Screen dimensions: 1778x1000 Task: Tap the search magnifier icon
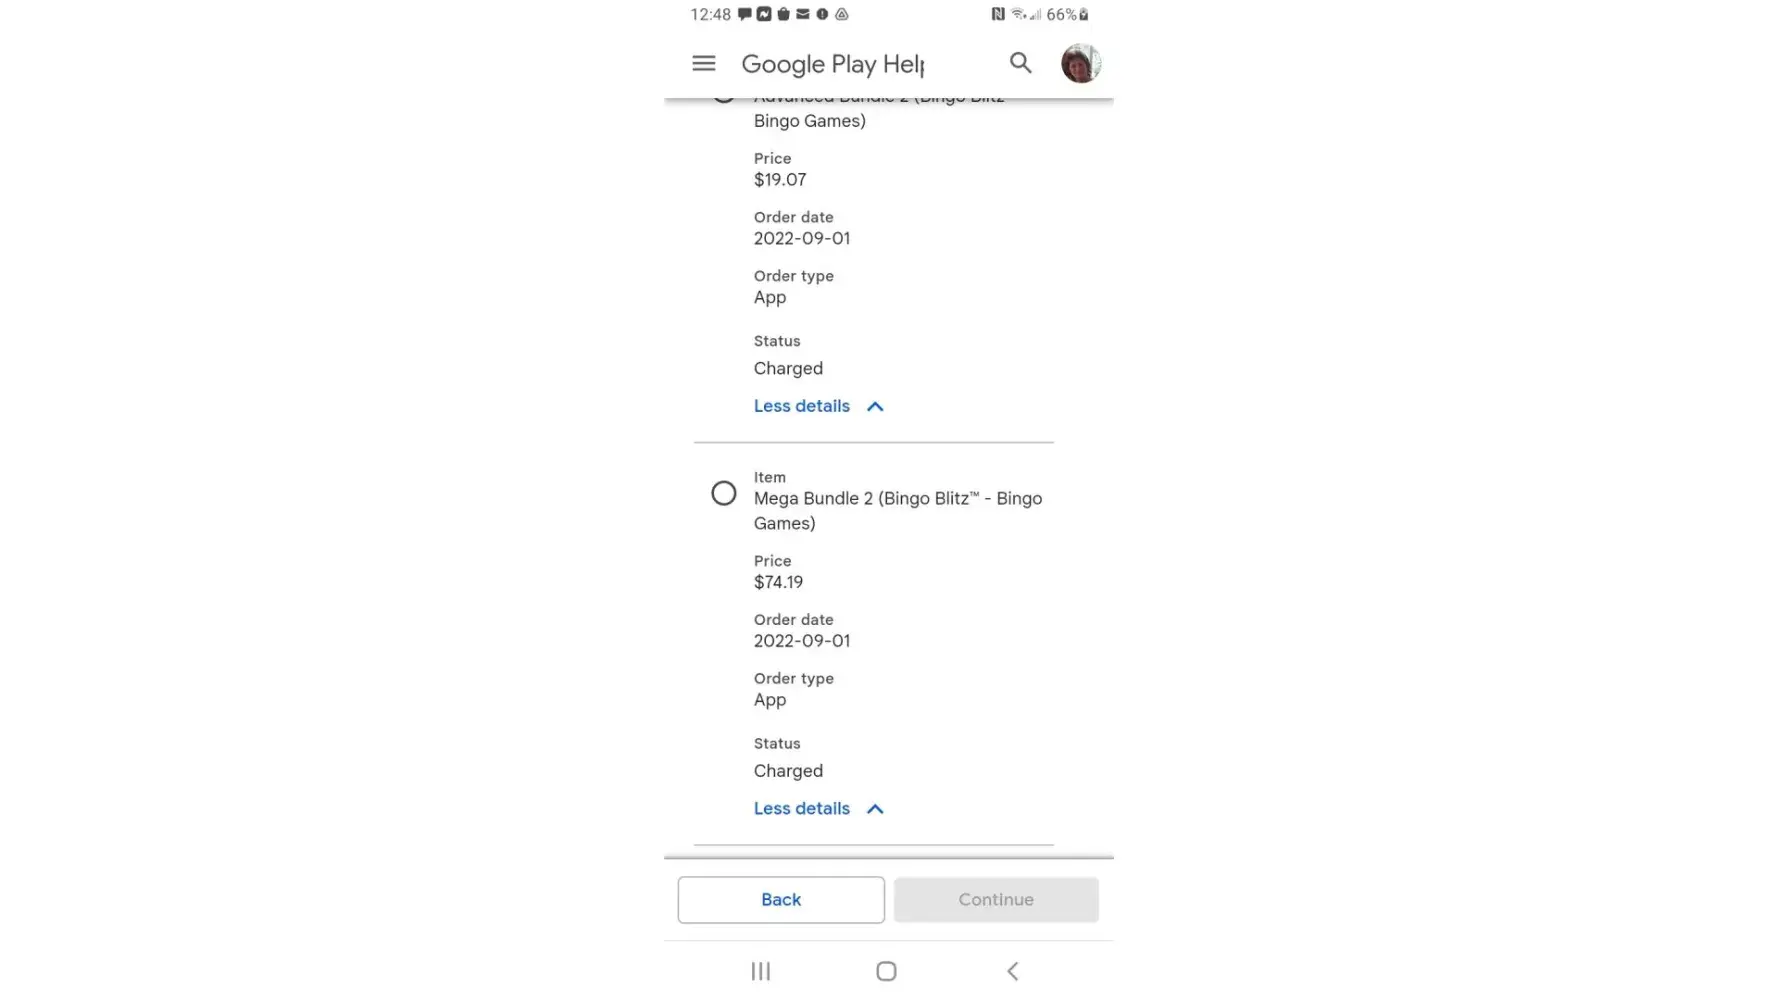coord(1020,63)
